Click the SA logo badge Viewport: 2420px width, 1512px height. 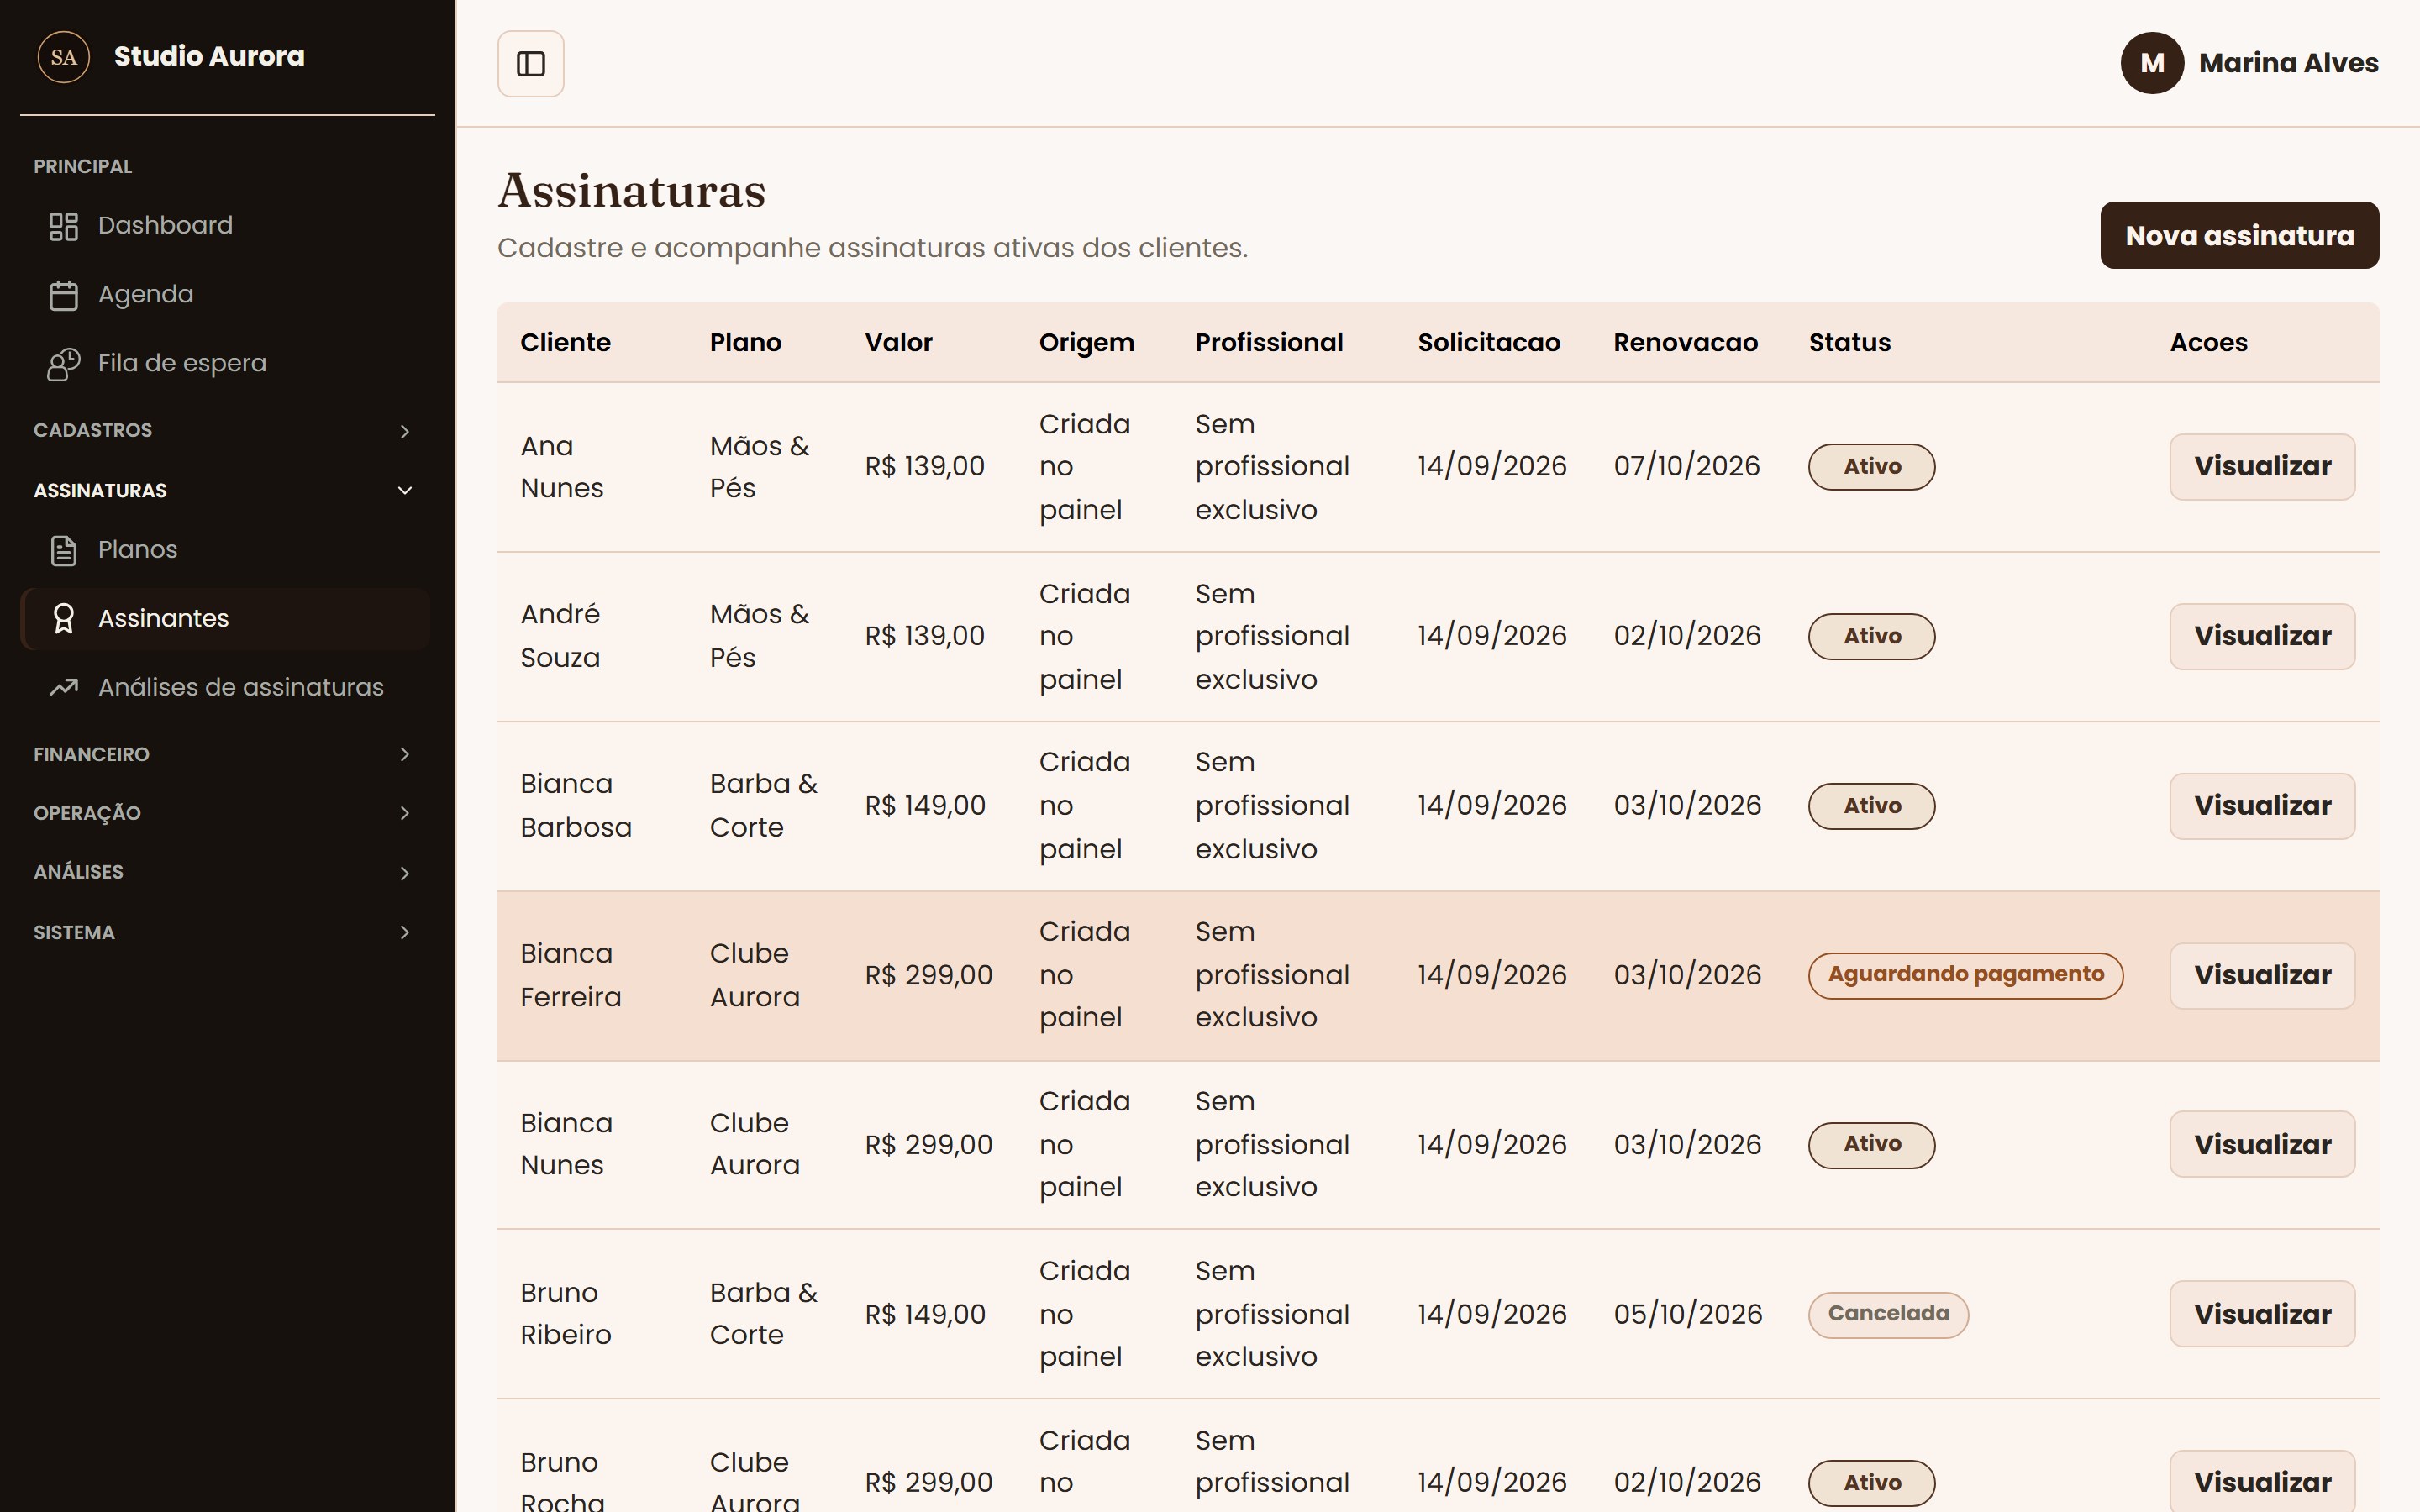tap(64, 57)
